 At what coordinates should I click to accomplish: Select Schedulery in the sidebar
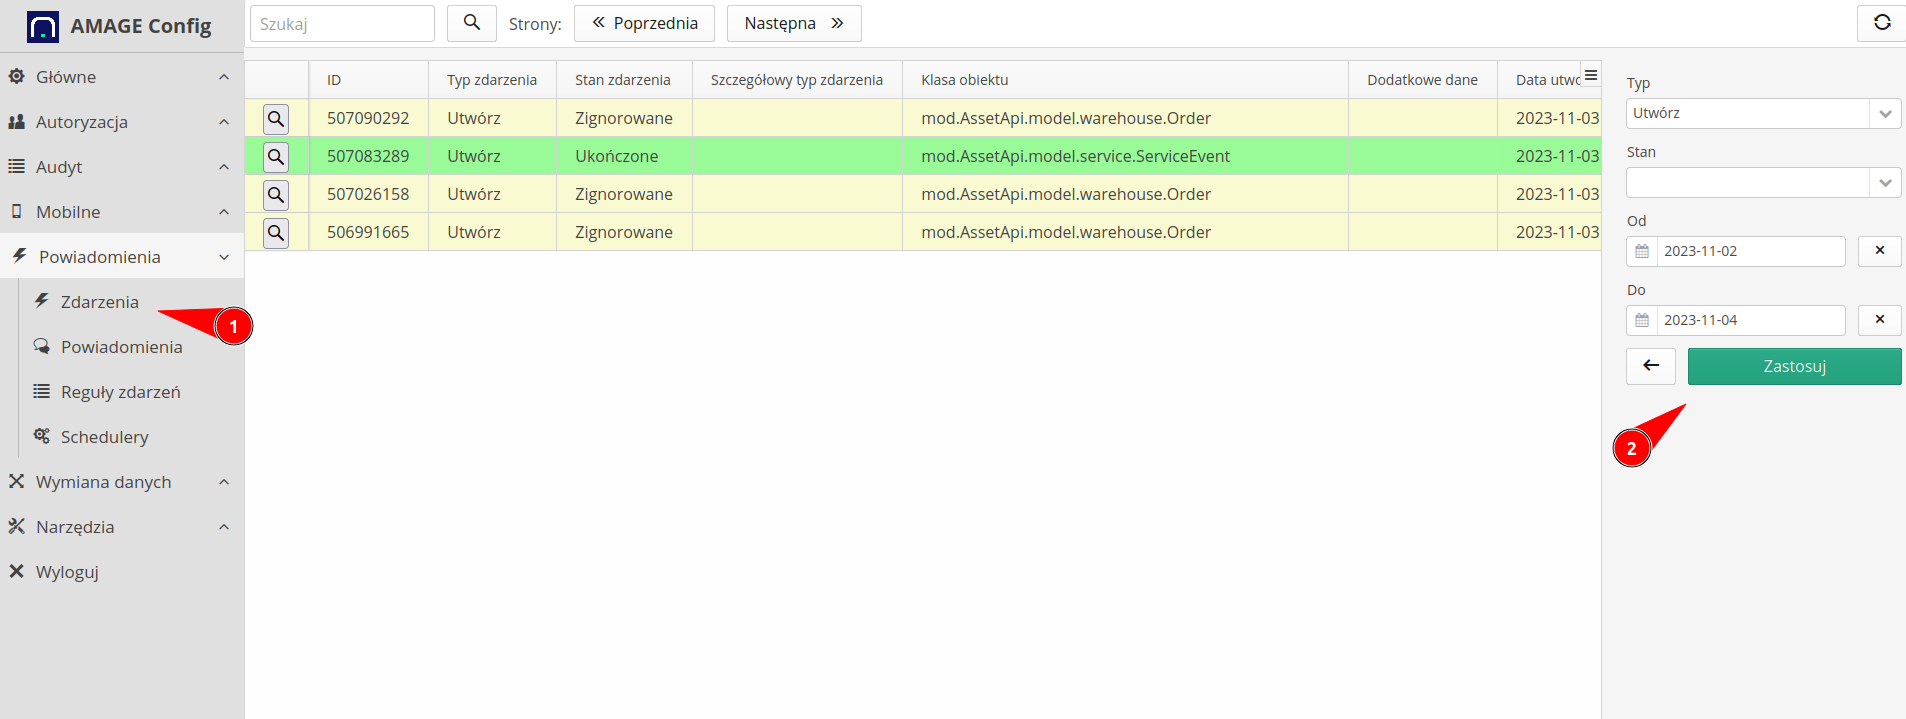pos(104,437)
